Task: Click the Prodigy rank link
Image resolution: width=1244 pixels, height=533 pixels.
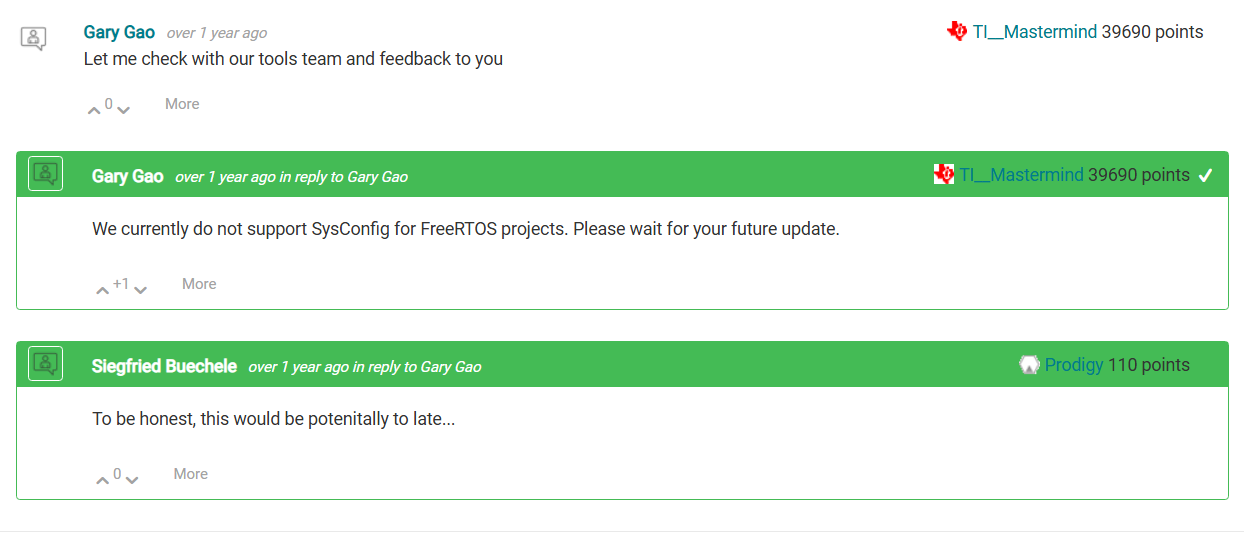Action: click(x=1074, y=365)
